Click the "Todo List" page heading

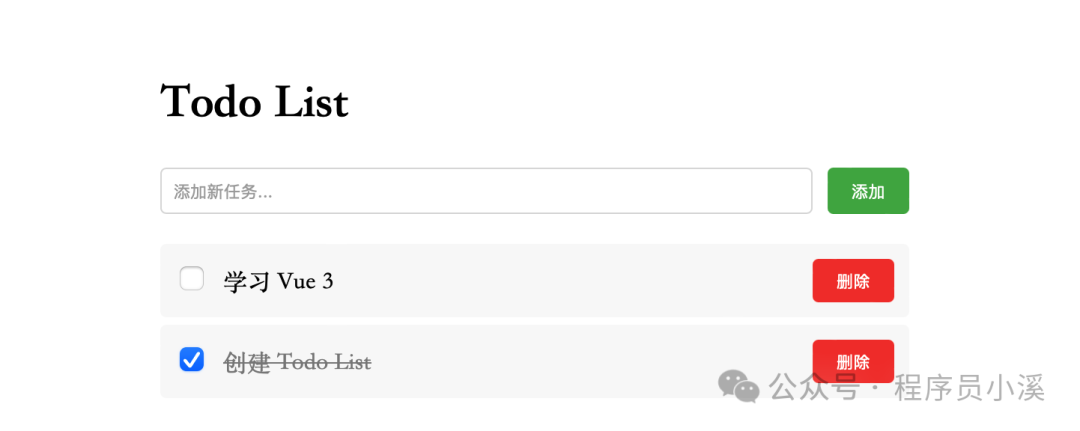[255, 102]
